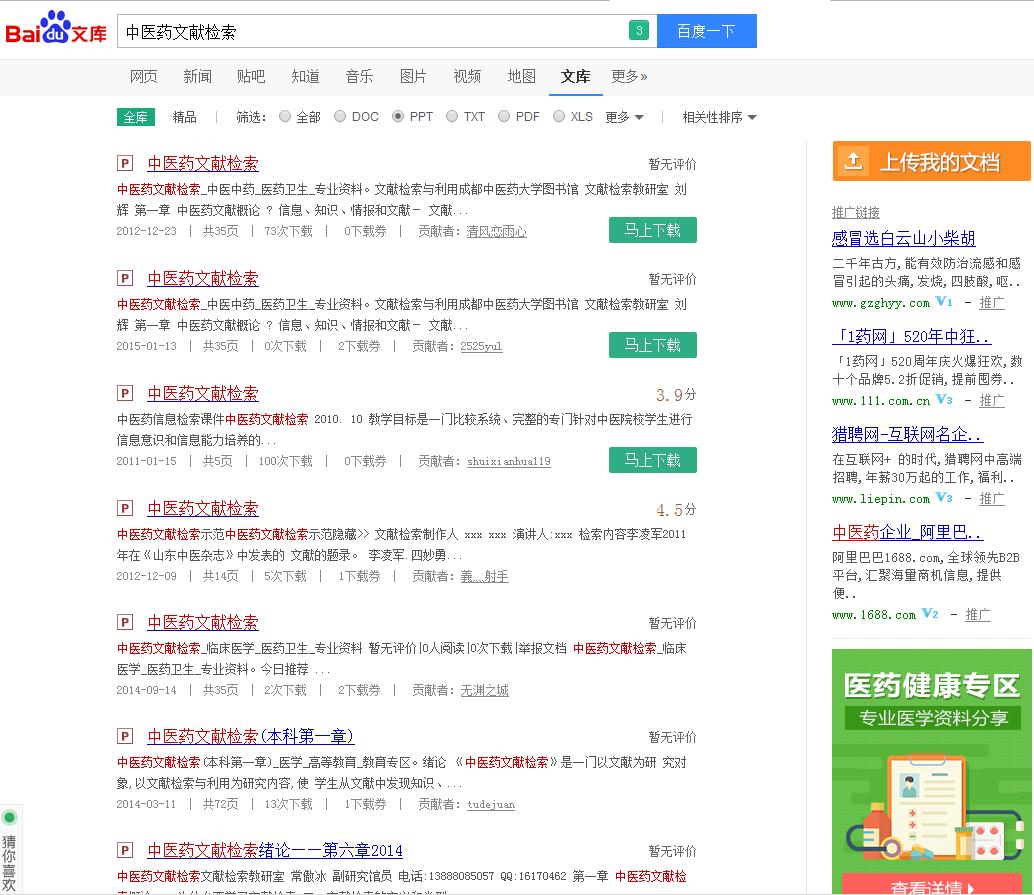1034x895 pixels.
Task: Click the green number 3 badge in search box
Action: click(639, 31)
